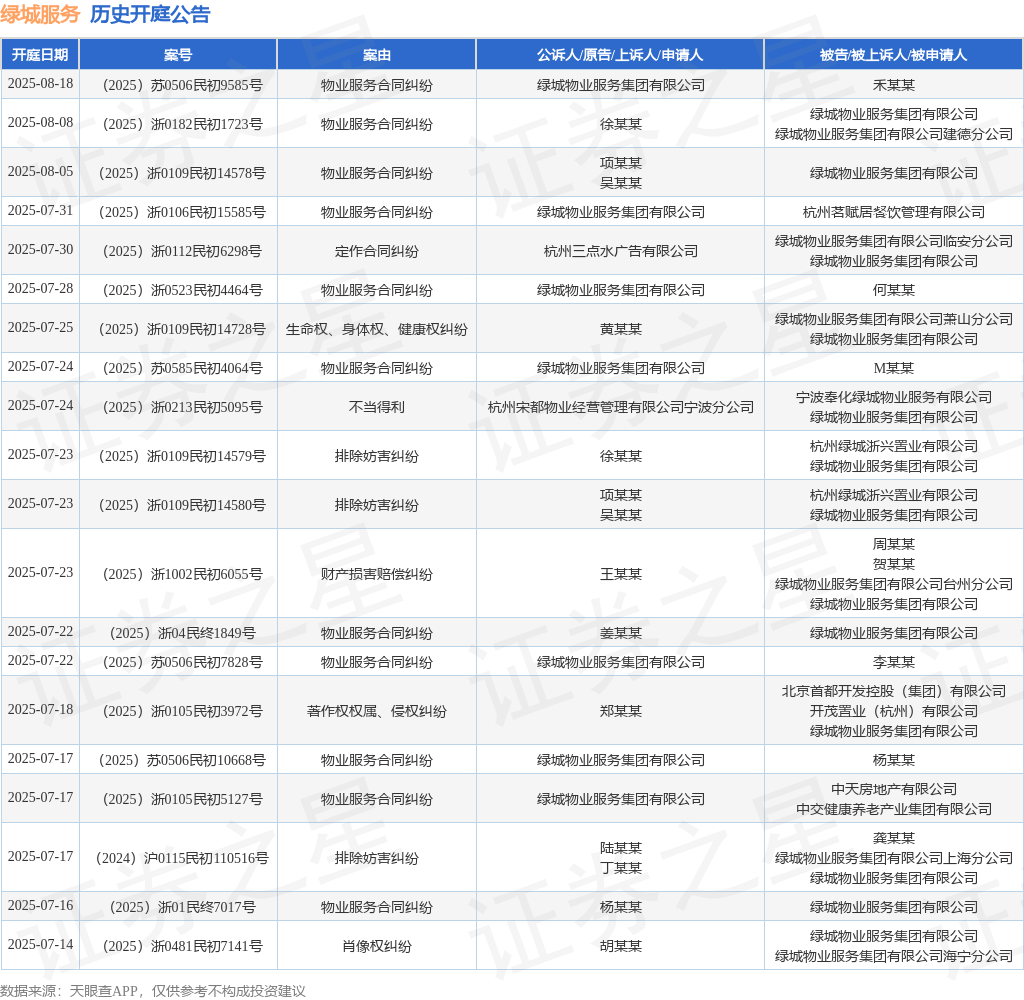
Task: Click the 案由 column header
Action: pos(377,55)
